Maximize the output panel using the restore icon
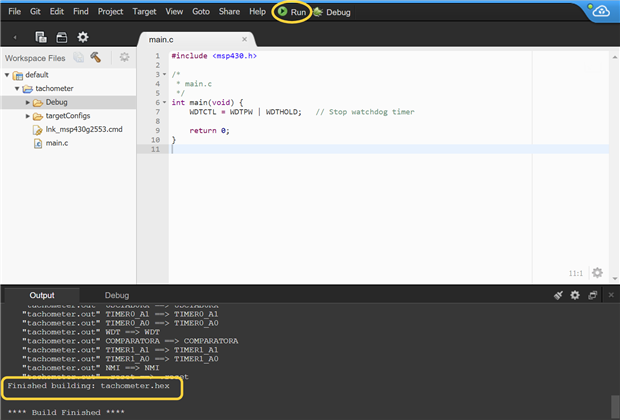The image size is (620, 420). click(592, 295)
